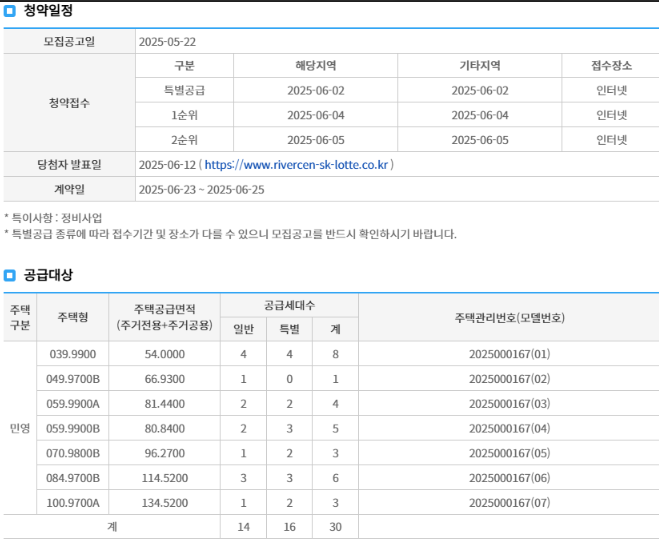Select housing type '049.9700B'
The image size is (659, 541).
click(x=73, y=379)
